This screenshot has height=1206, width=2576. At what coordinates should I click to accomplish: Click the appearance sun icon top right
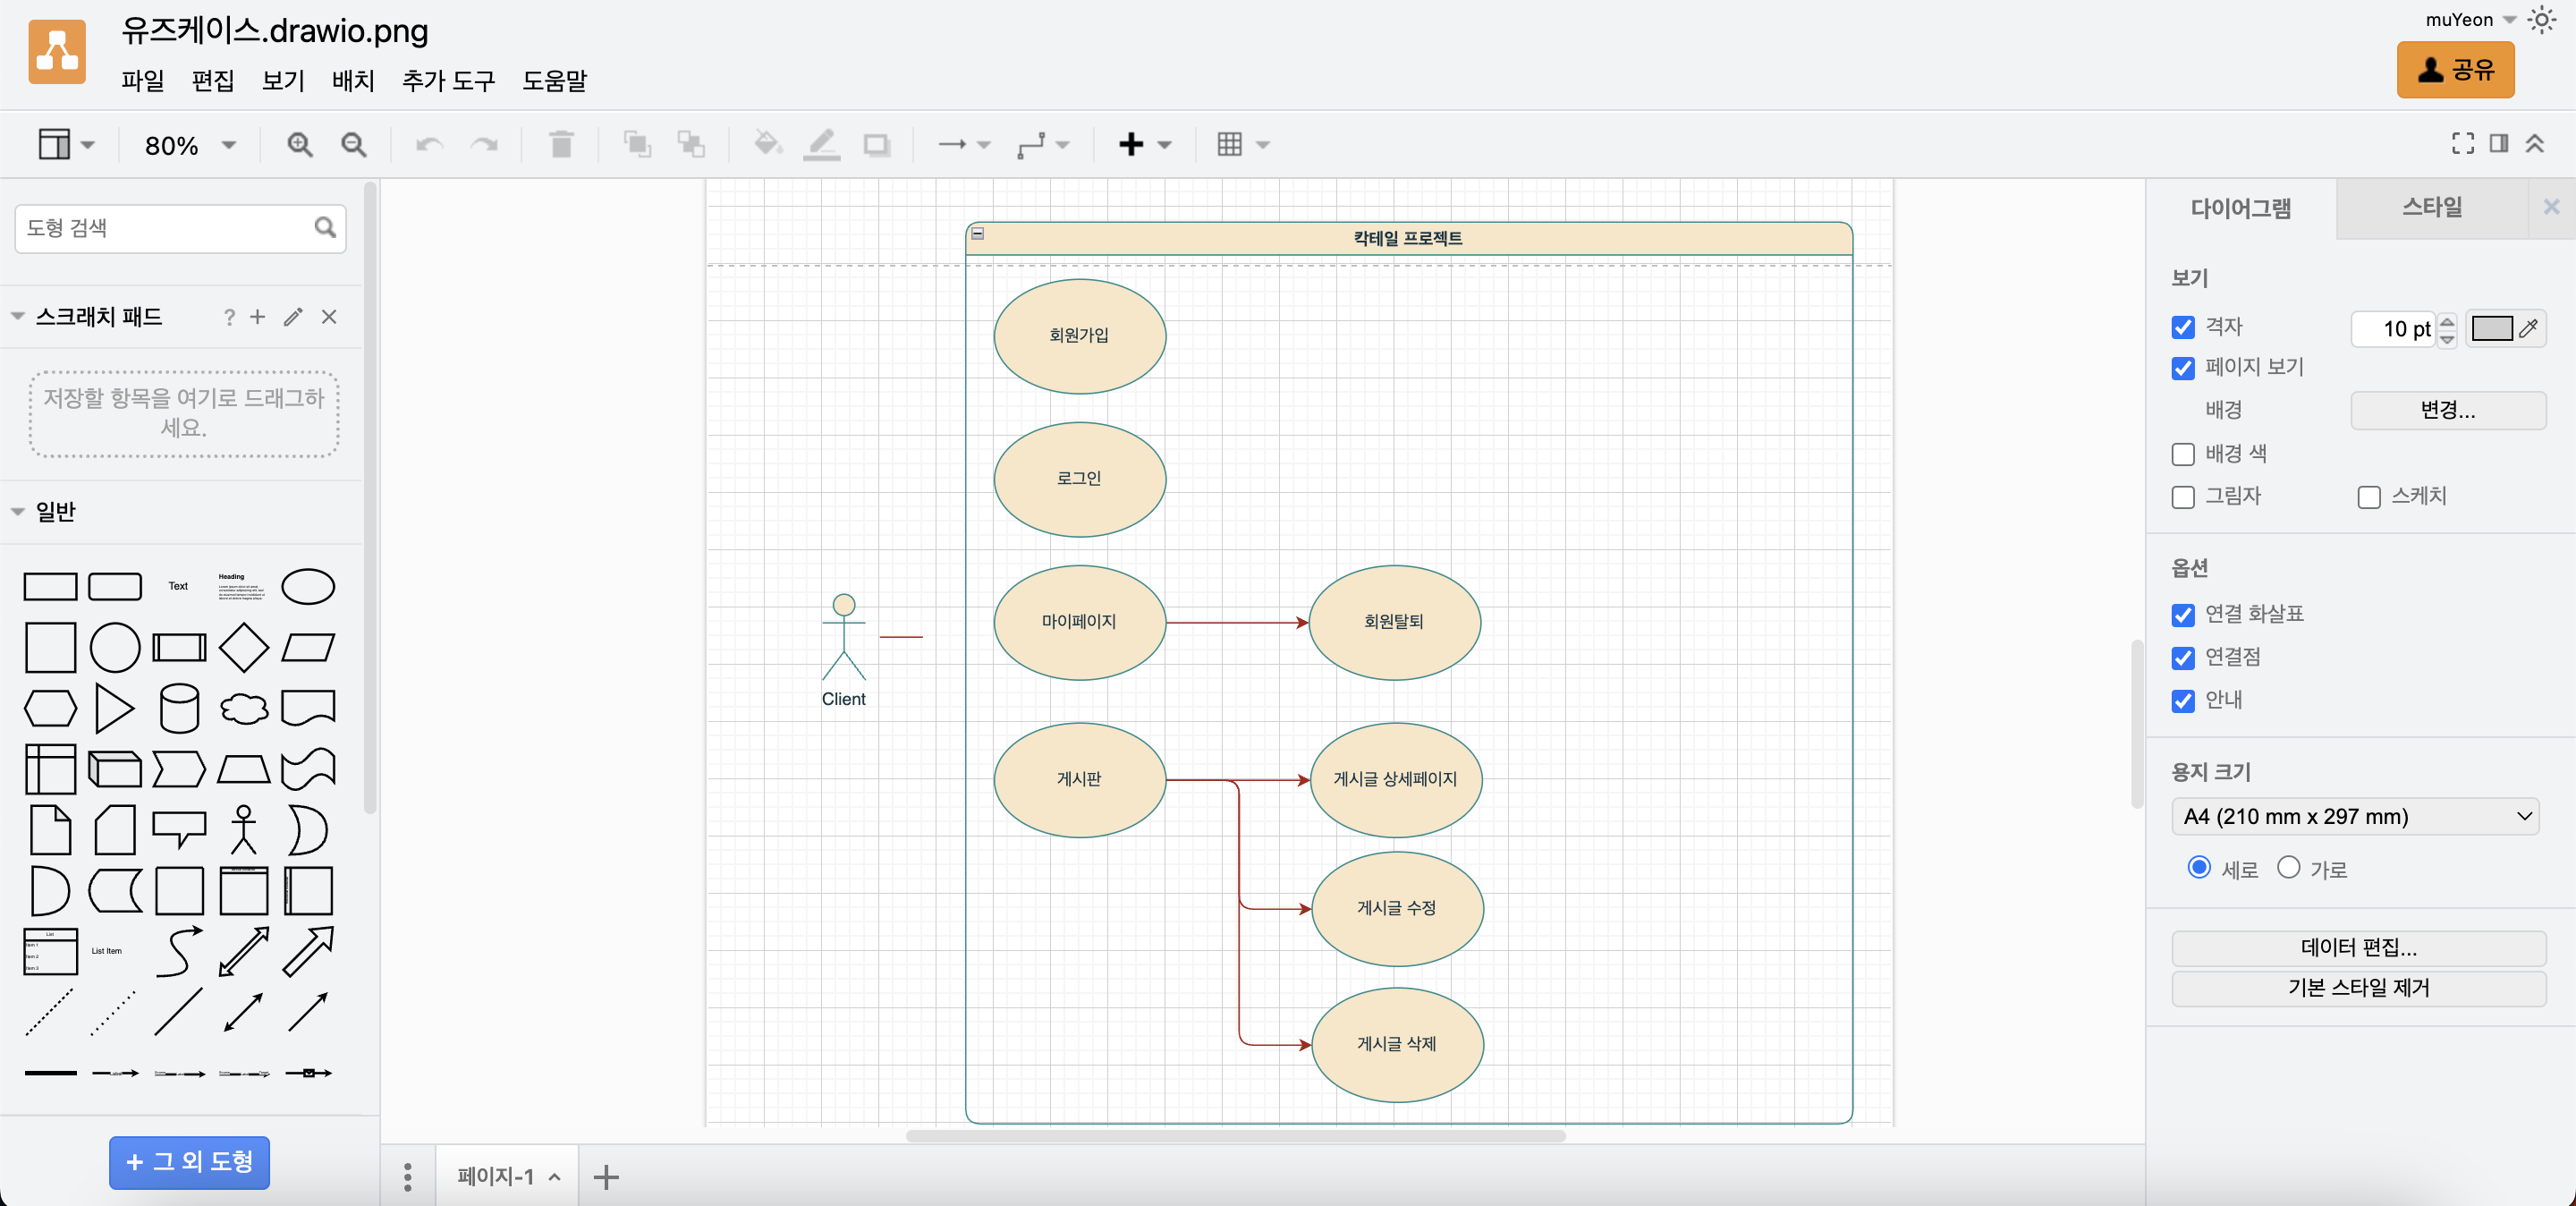[2541, 20]
